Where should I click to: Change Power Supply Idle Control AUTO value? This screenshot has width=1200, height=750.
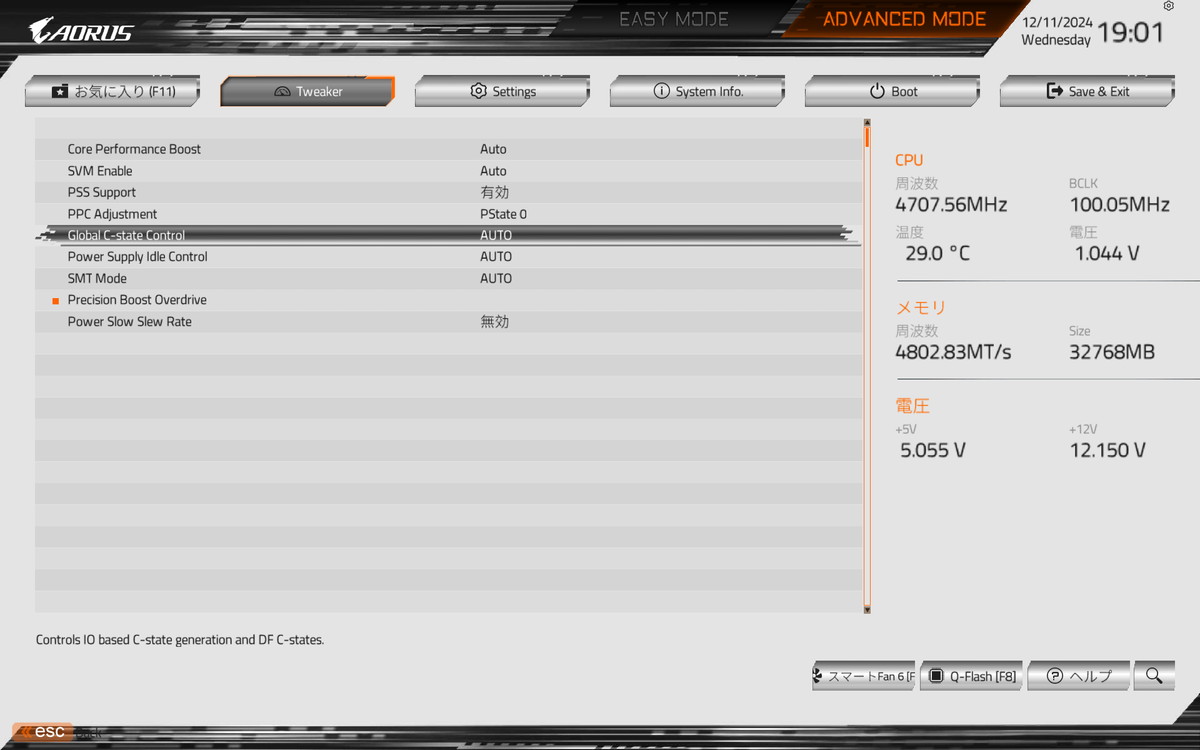(496, 257)
